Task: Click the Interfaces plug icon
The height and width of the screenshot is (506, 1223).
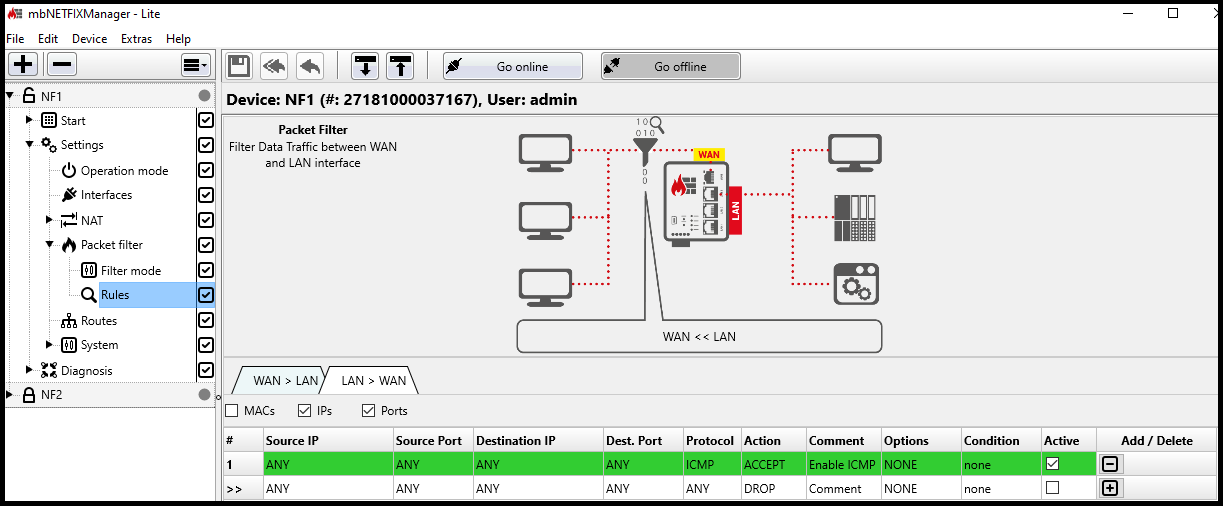Action: click(x=69, y=195)
